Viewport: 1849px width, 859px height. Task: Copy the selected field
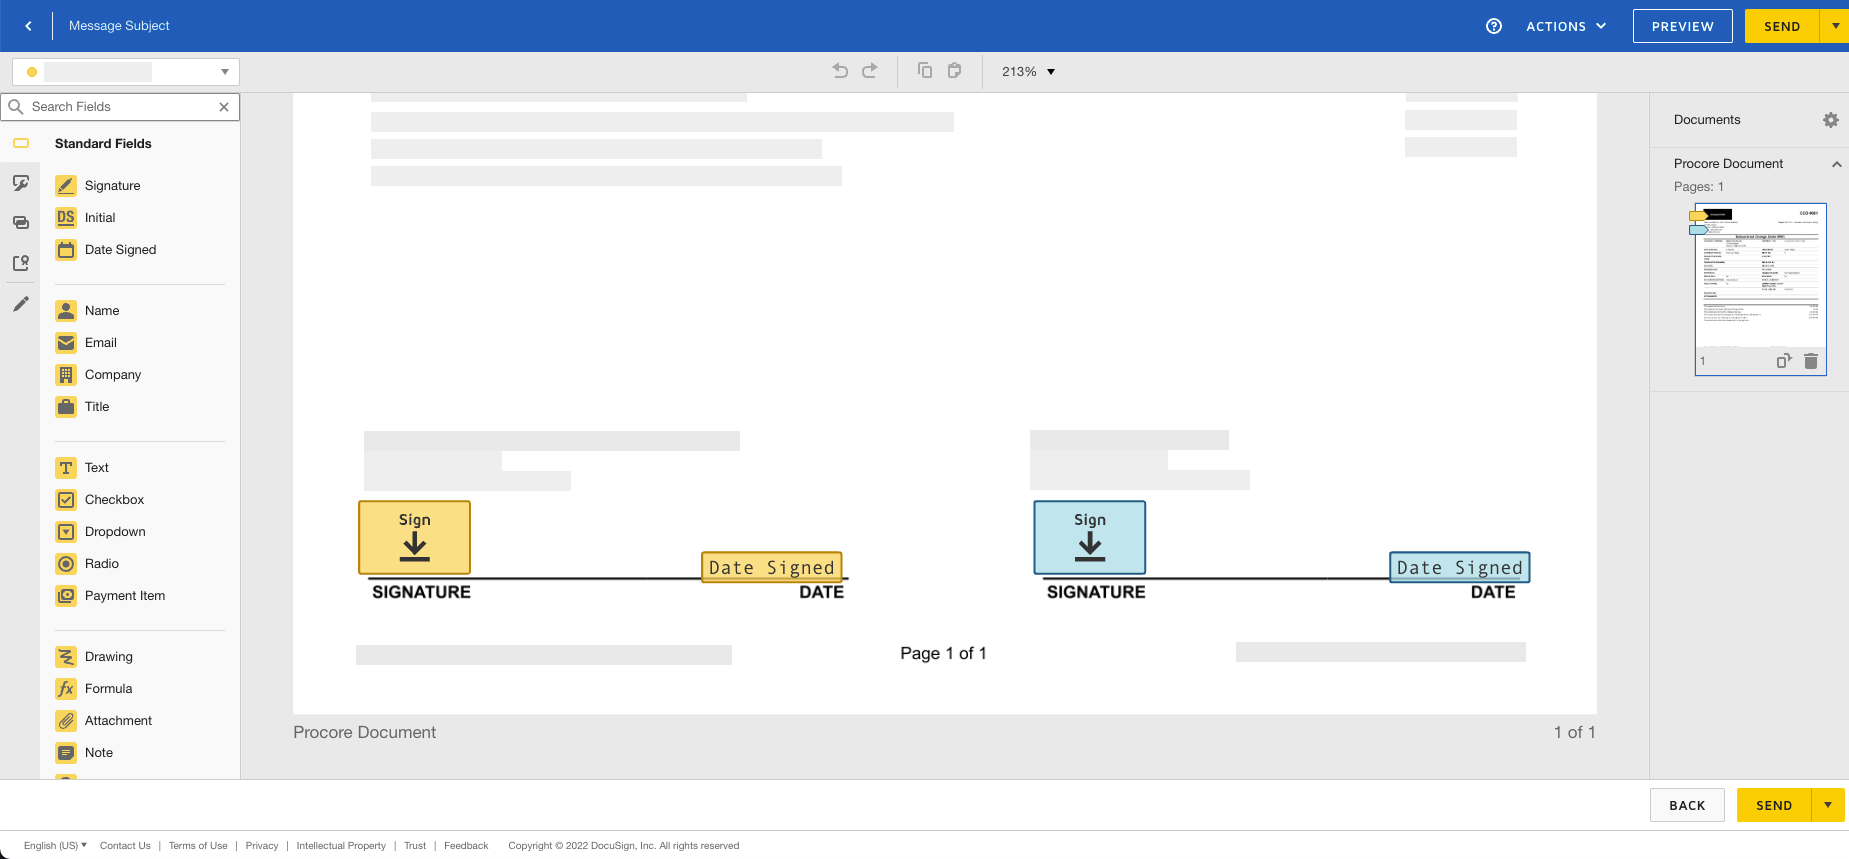point(925,71)
